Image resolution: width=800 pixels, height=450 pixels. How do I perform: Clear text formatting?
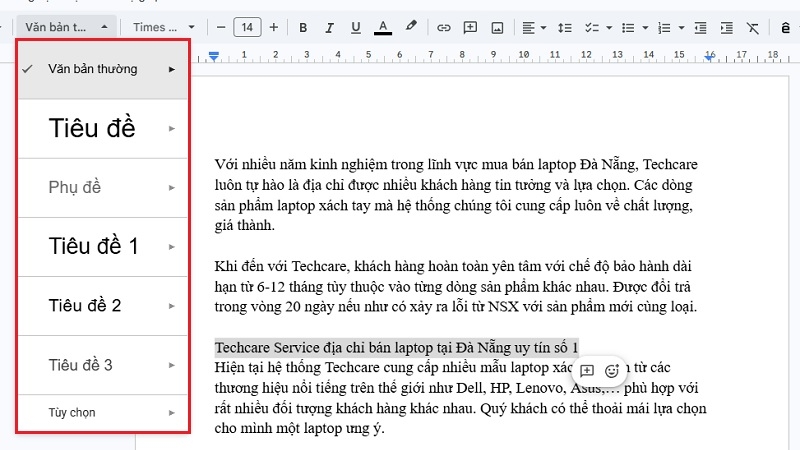(x=753, y=28)
